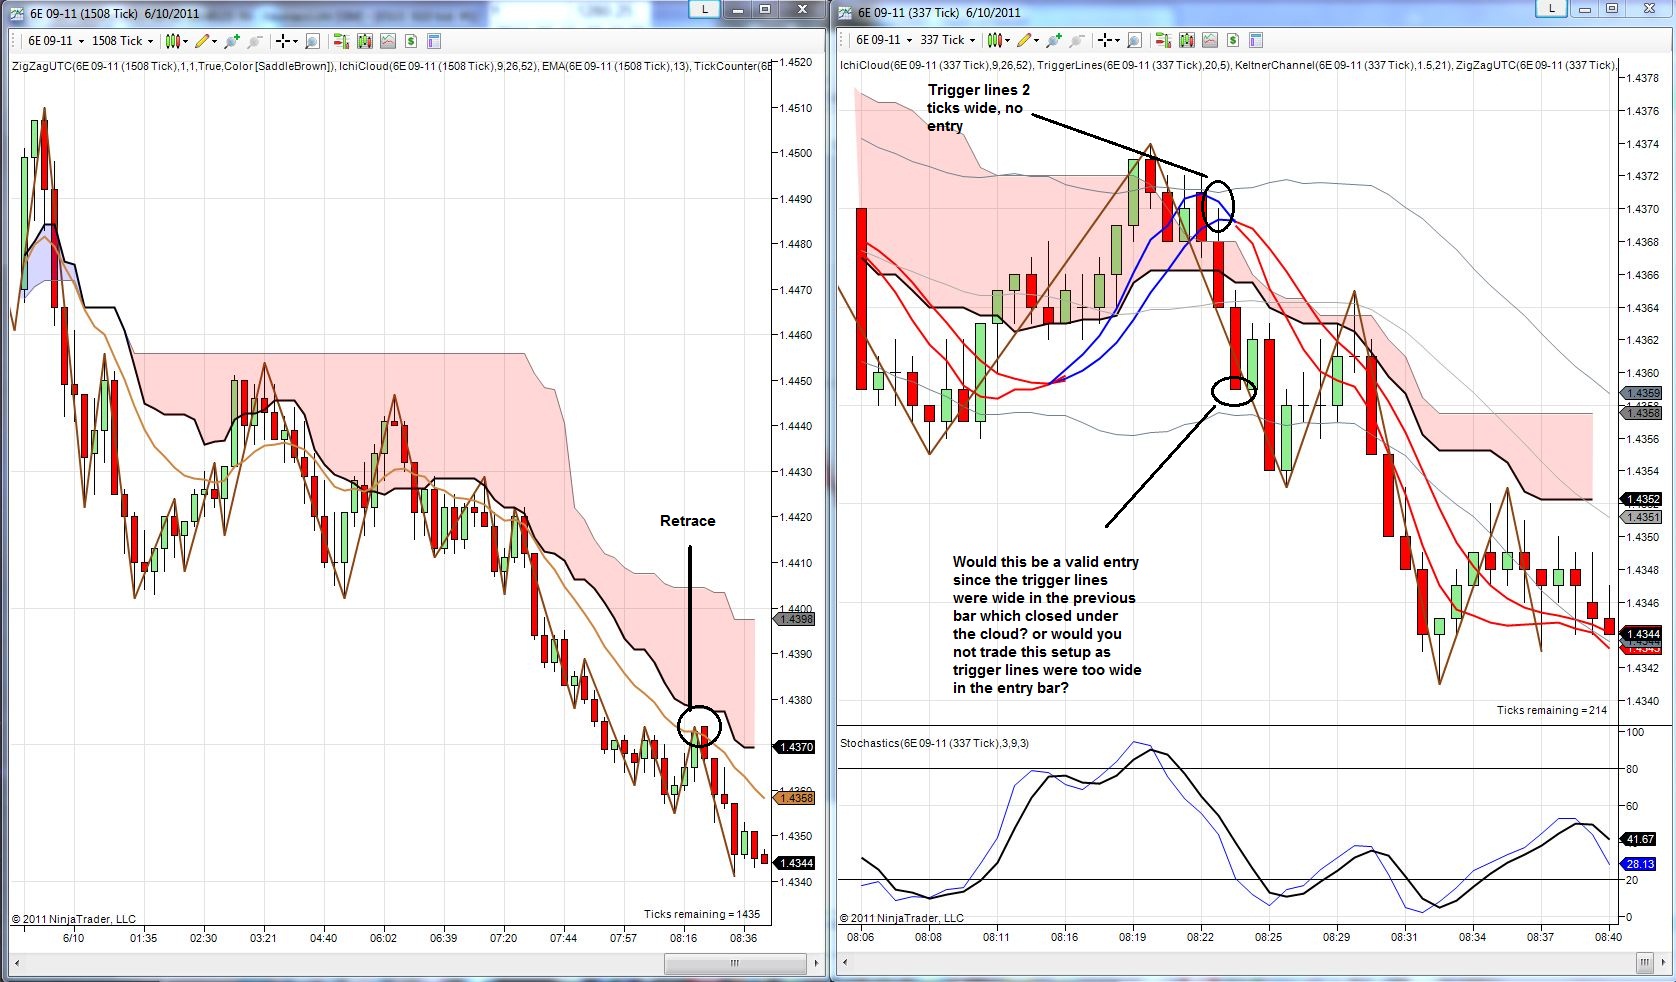The image size is (1676, 982).
Task: Click the 41.67 Stochastics value marker
Action: click(x=1640, y=840)
